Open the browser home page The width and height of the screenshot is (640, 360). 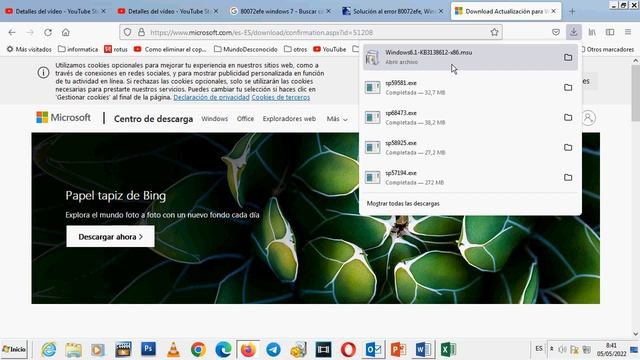pyautogui.click(x=66, y=32)
